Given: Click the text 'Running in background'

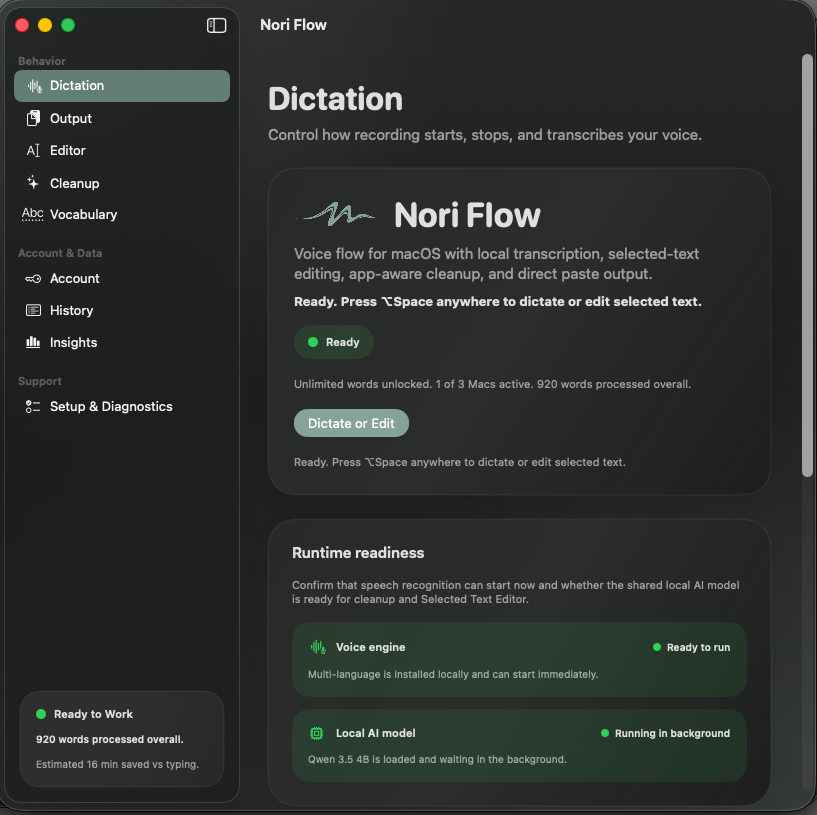Looking at the screenshot, I should pos(672,733).
